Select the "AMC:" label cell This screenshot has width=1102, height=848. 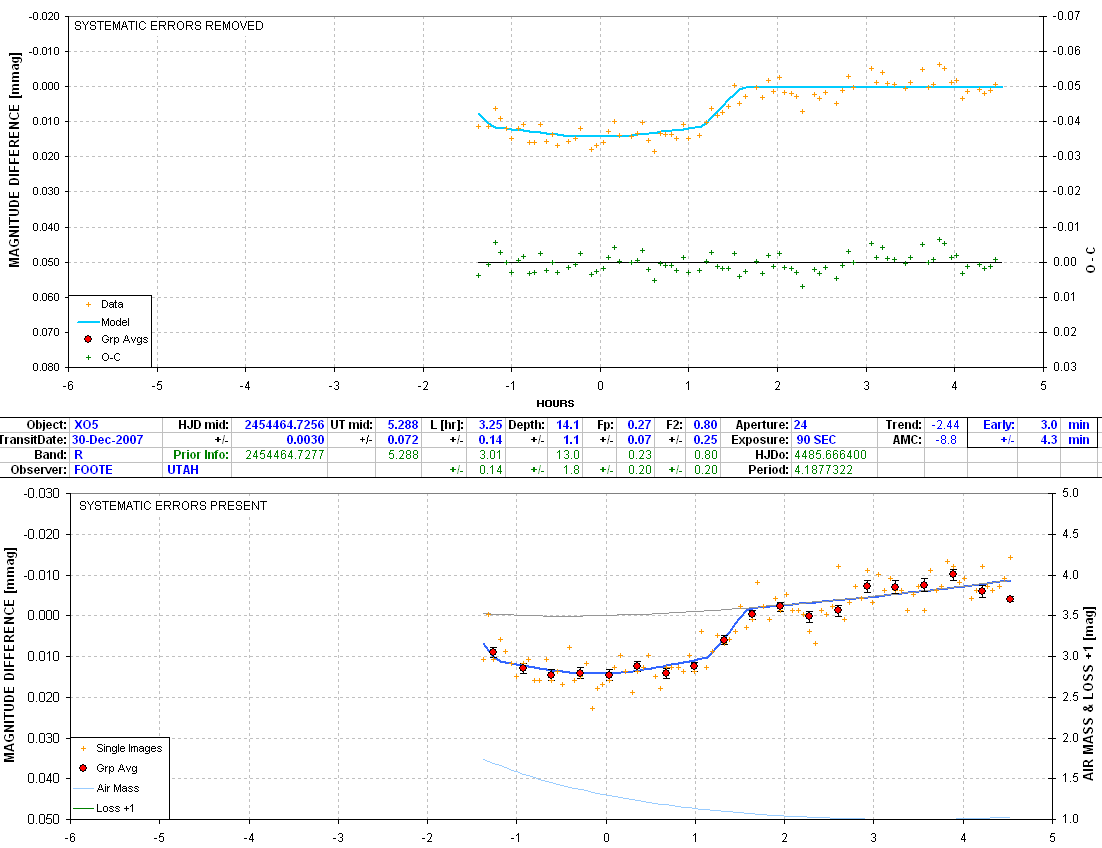click(907, 440)
